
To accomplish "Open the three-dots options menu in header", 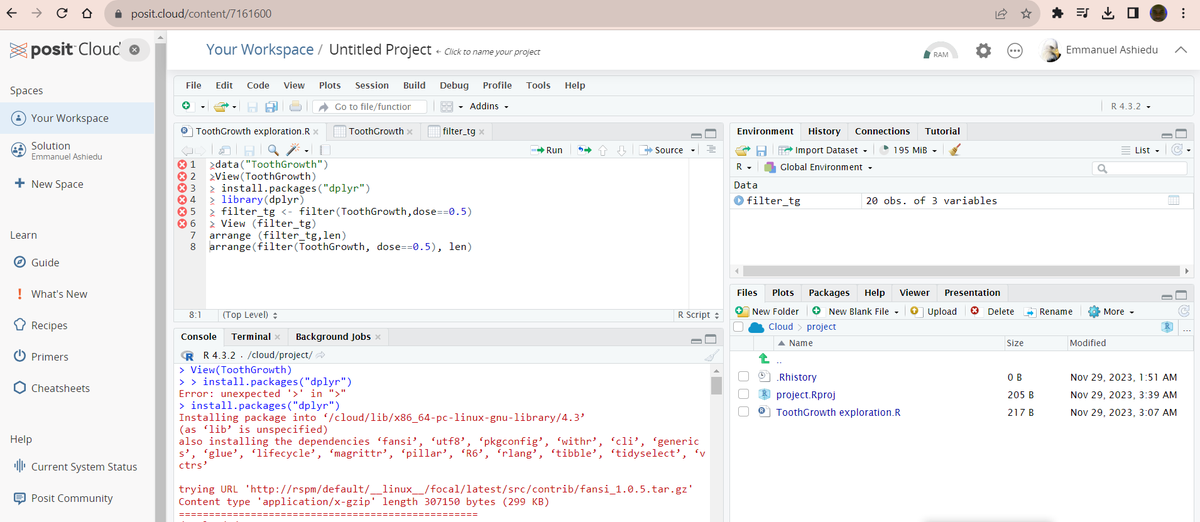I will pos(1015,51).
